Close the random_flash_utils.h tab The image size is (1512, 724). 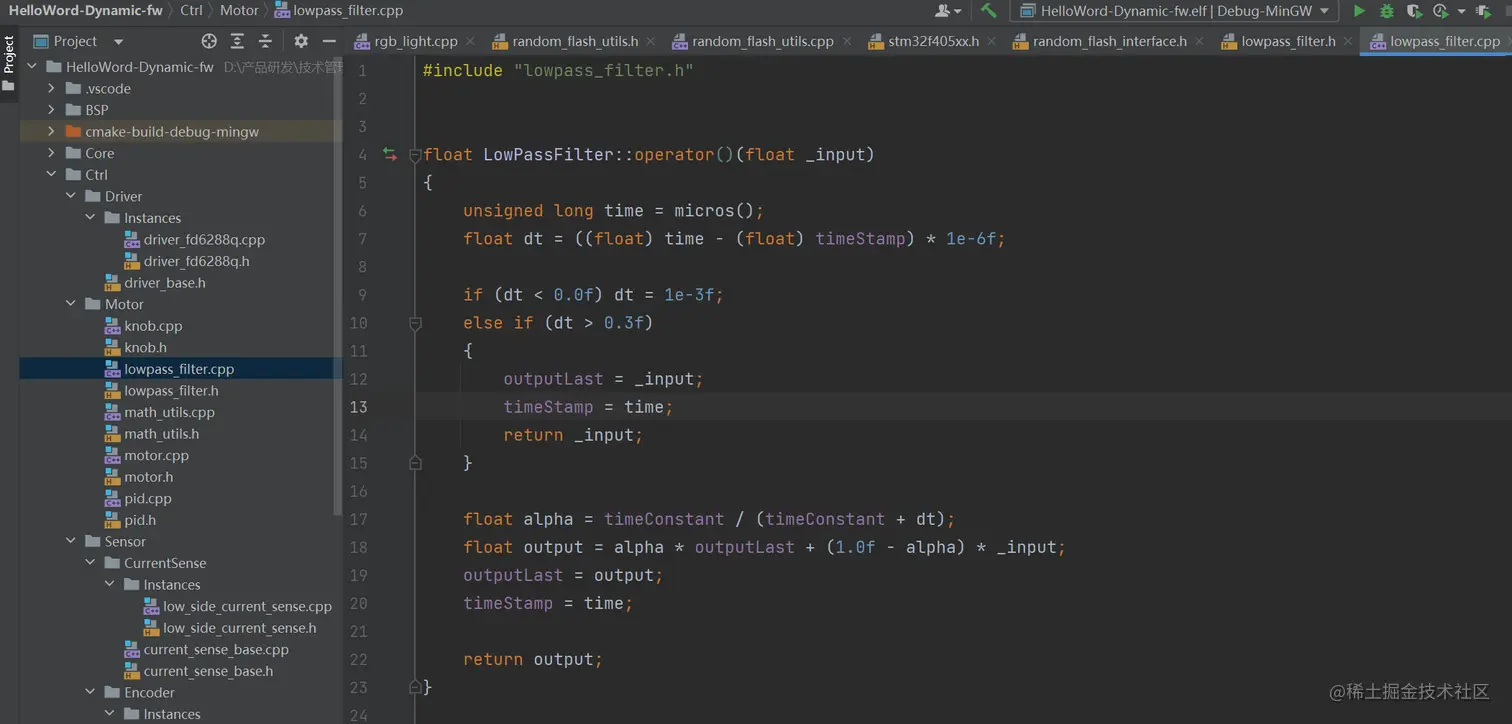point(650,42)
